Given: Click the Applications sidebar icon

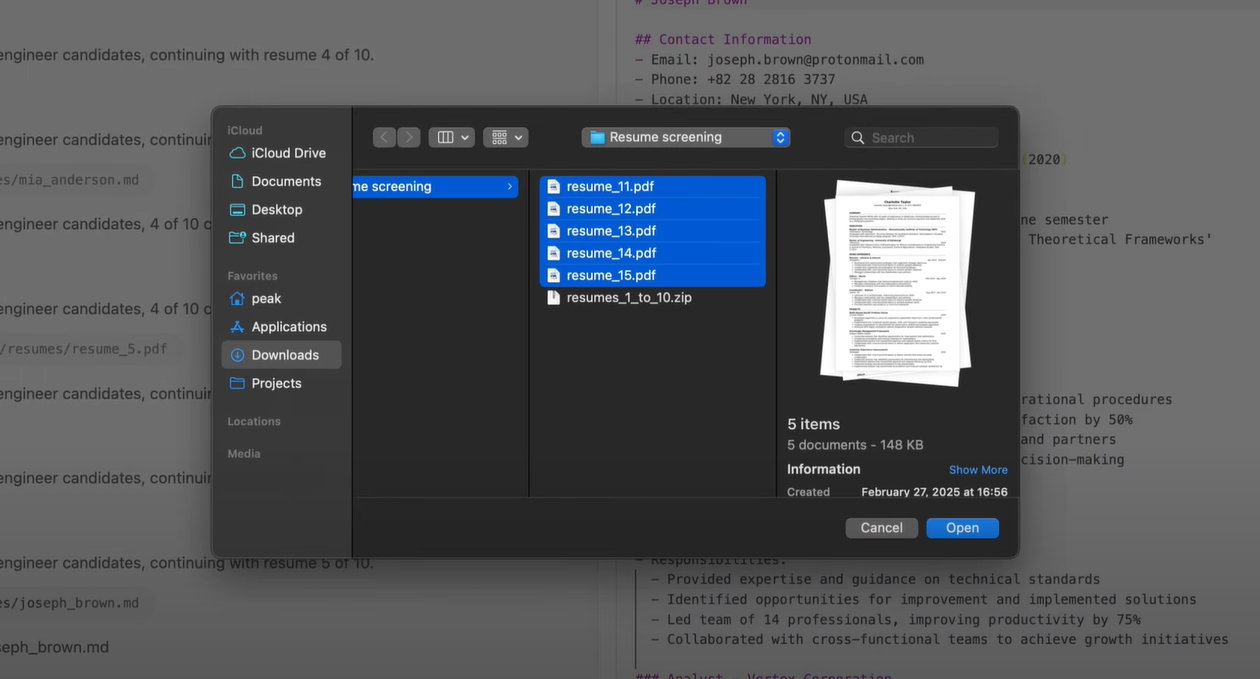Looking at the screenshot, I should [237, 327].
